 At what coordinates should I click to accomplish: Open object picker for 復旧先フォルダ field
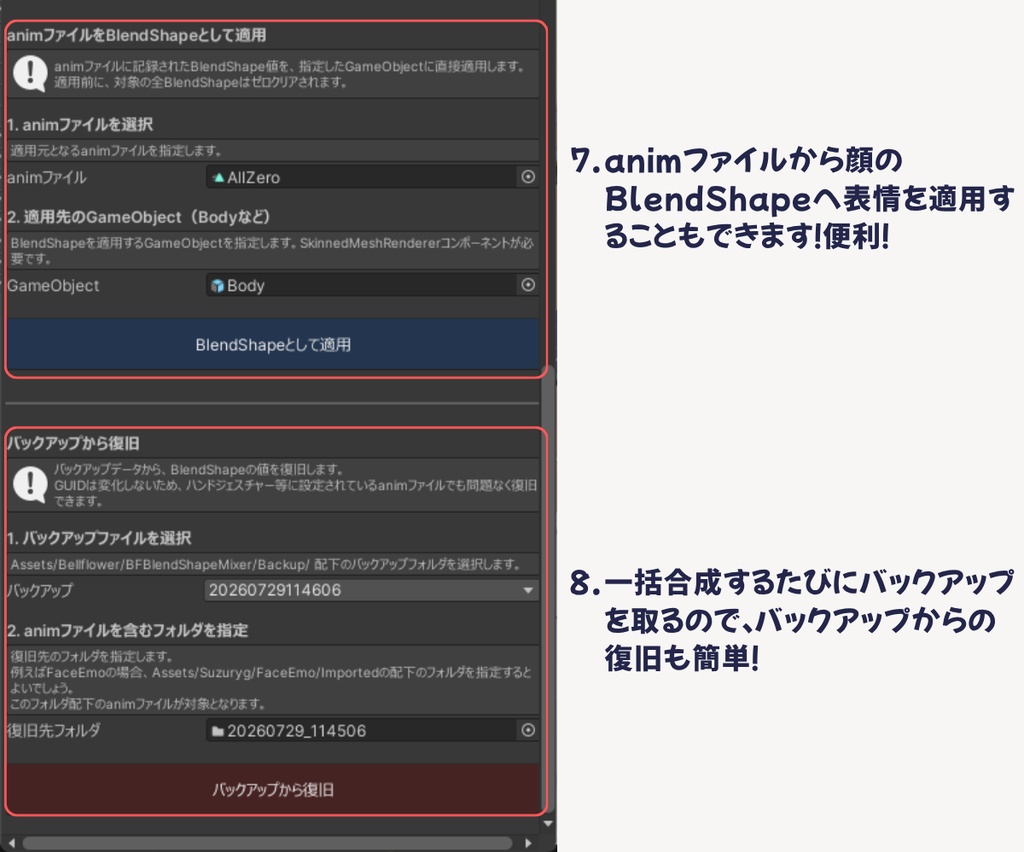coord(528,730)
